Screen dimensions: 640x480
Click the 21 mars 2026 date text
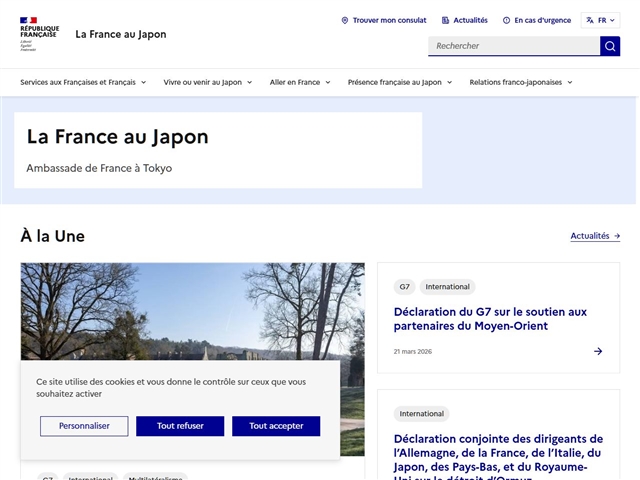tap(413, 351)
